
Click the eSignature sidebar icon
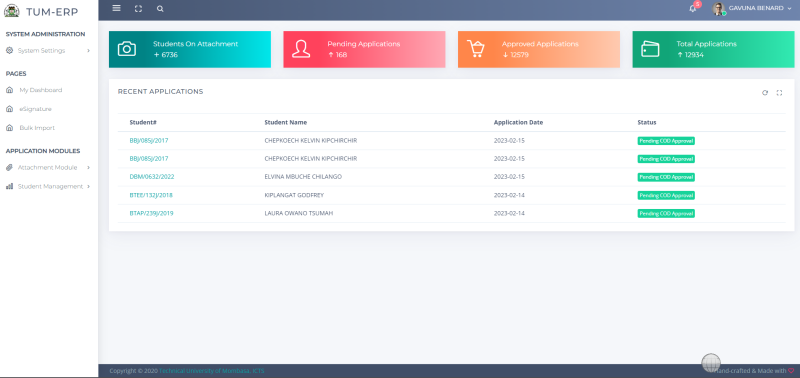9,109
